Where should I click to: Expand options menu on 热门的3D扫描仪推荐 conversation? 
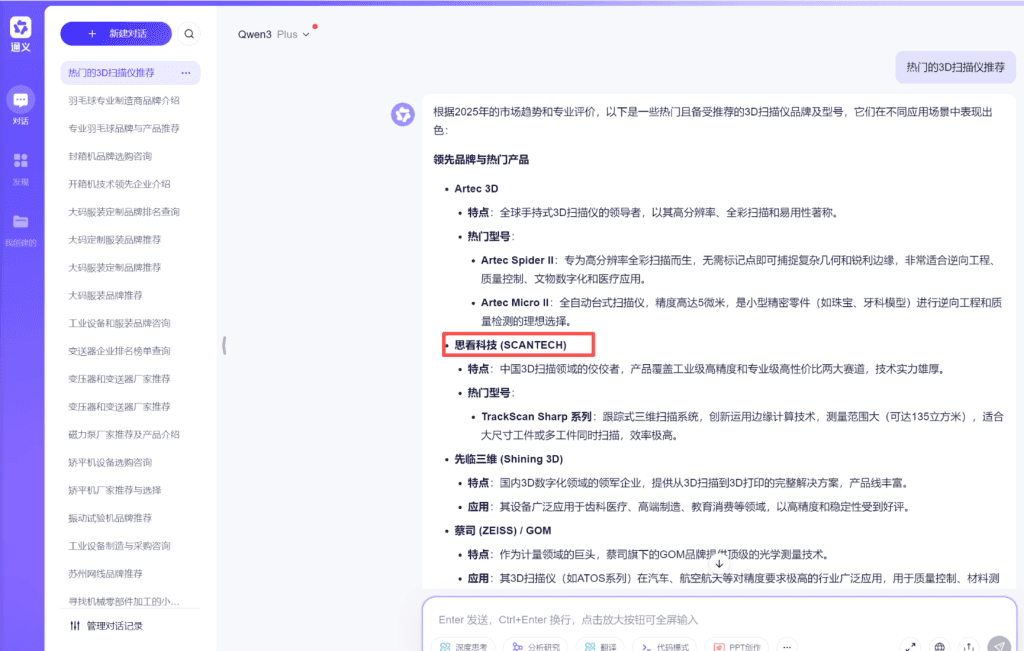(x=186, y=72)
